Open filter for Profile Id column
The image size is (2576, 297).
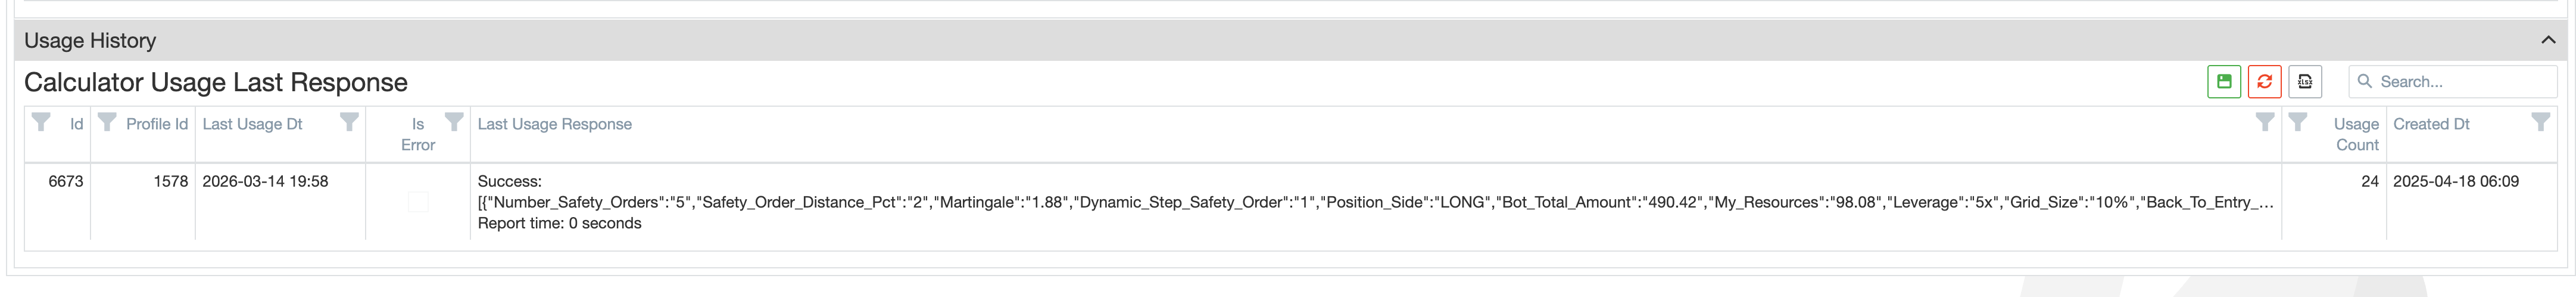pos(107,122)
